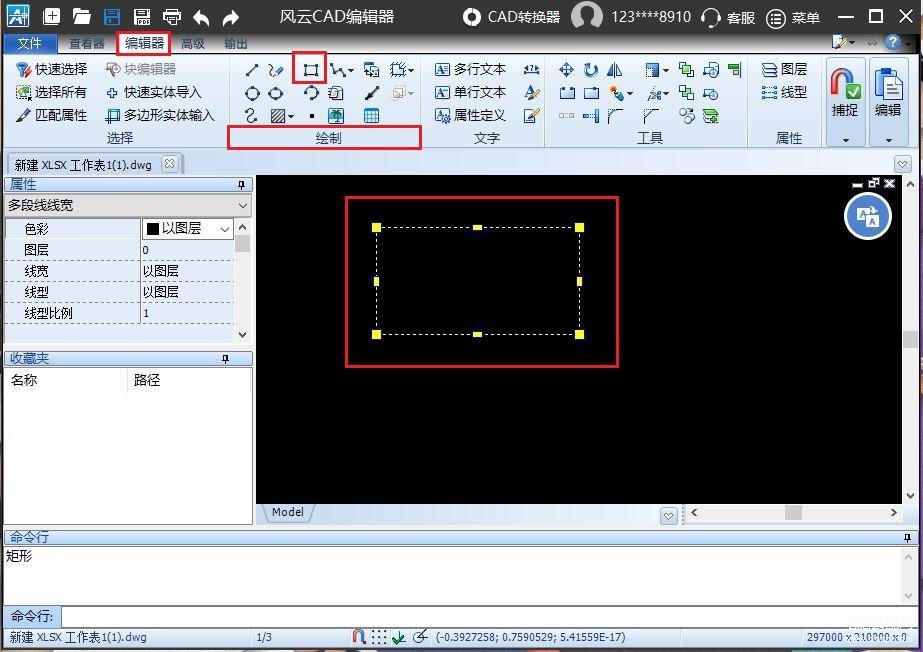The width and height of the screenshot is (923, 652).
Task: Open the CAD转换器 converter link
Action: tap(511, 17)
